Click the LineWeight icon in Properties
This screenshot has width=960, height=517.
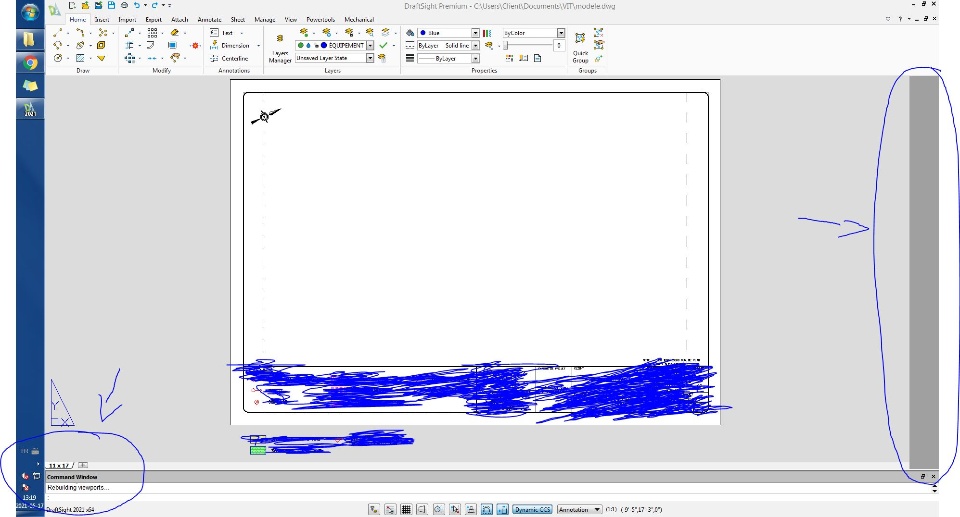(x=410, y=58)
